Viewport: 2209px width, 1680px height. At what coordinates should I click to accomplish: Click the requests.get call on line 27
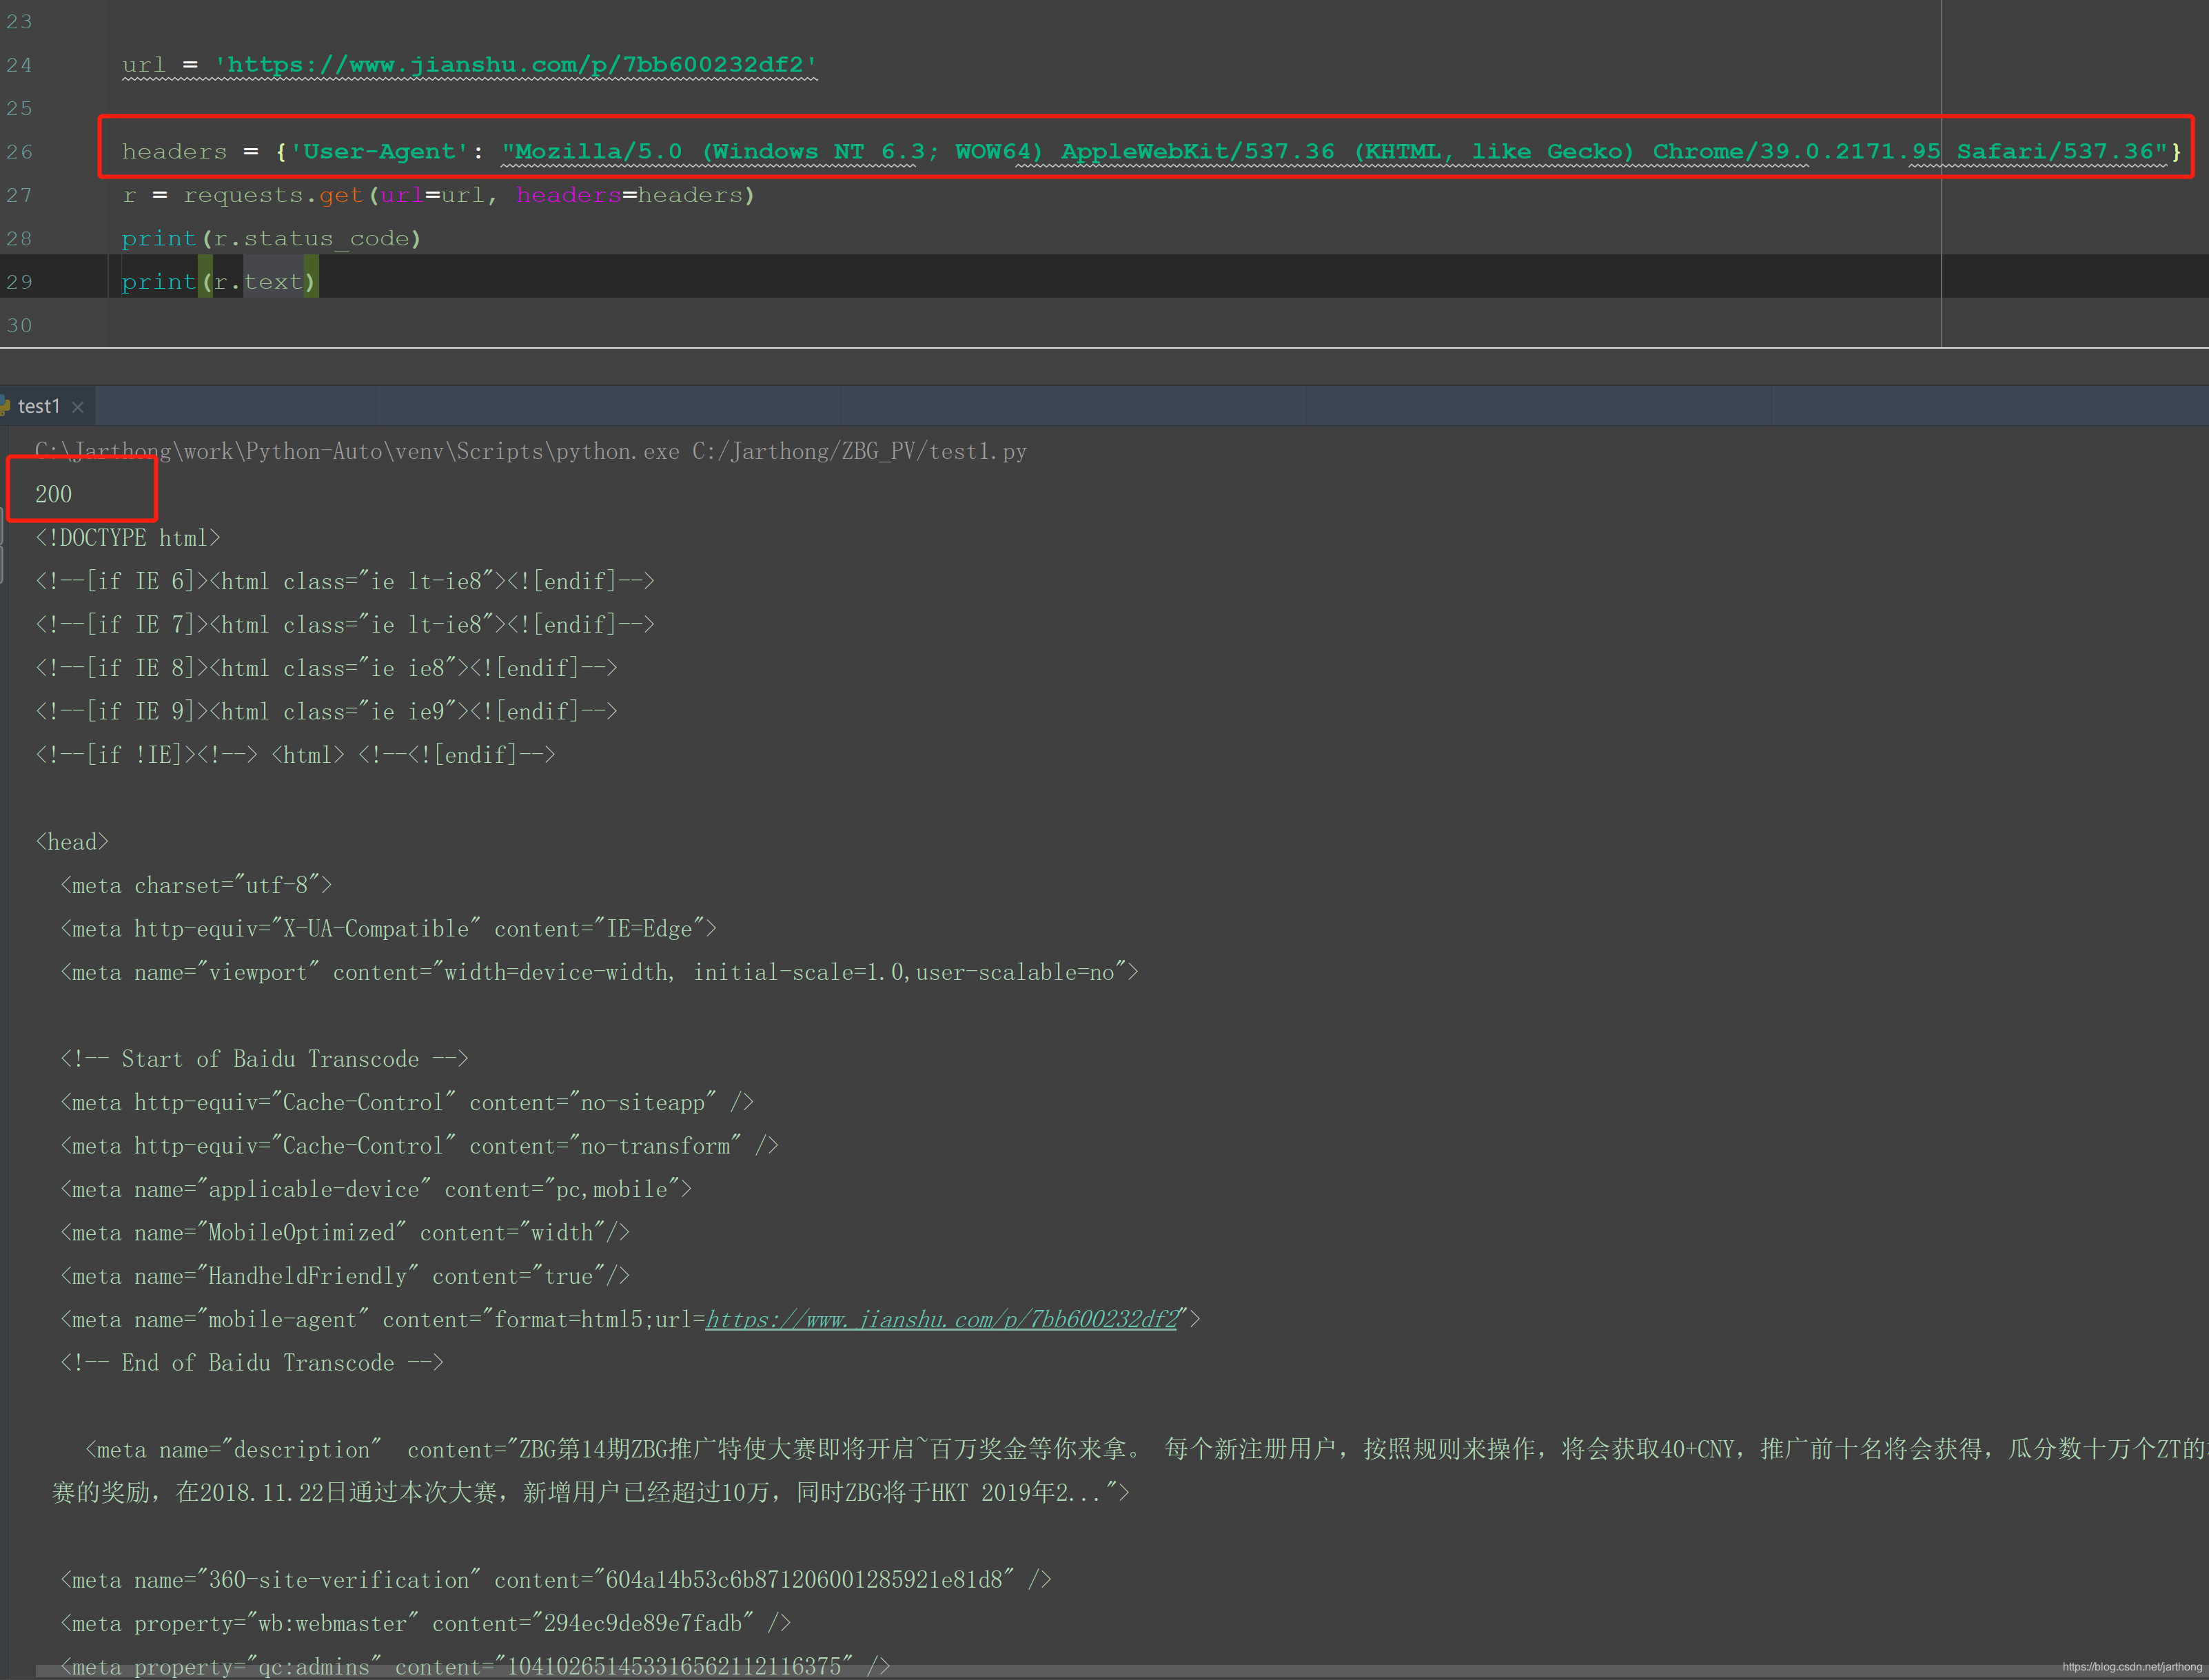point(272,195)
